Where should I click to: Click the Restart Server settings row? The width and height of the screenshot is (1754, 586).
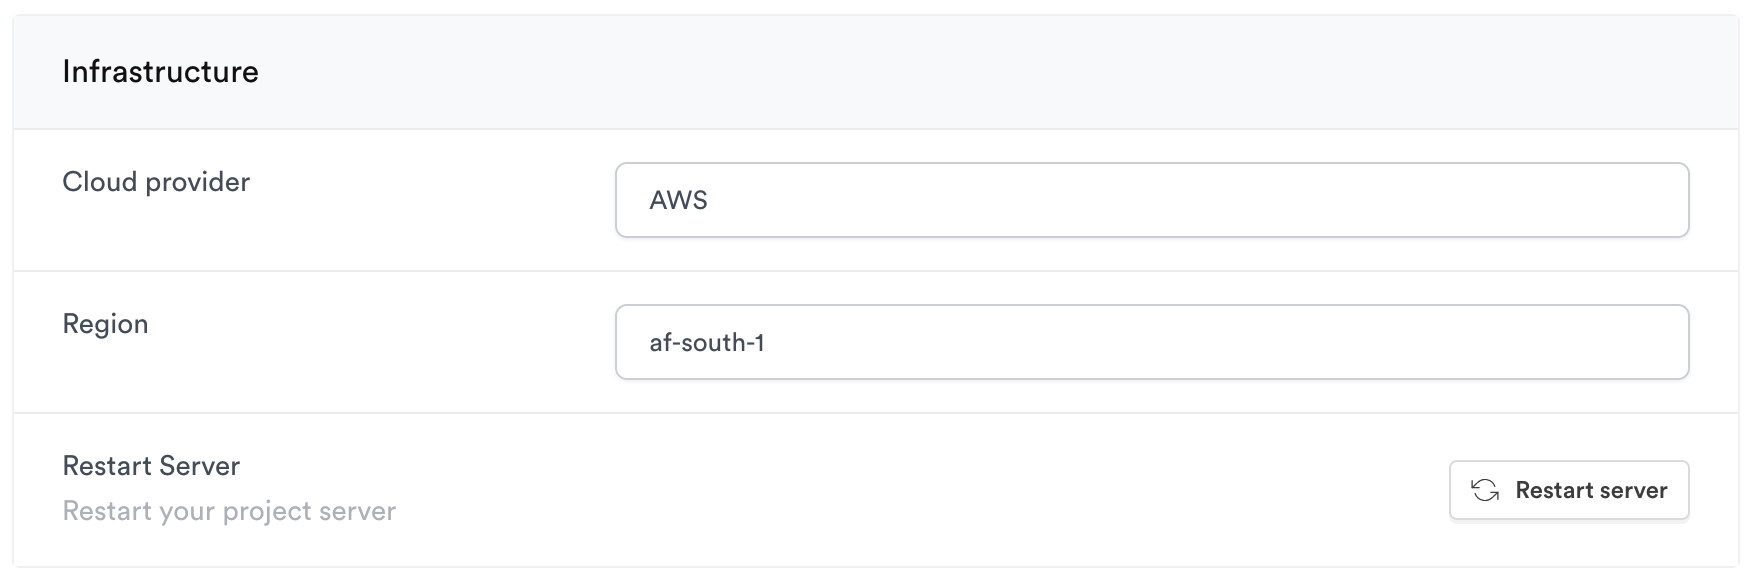(876, 490)
